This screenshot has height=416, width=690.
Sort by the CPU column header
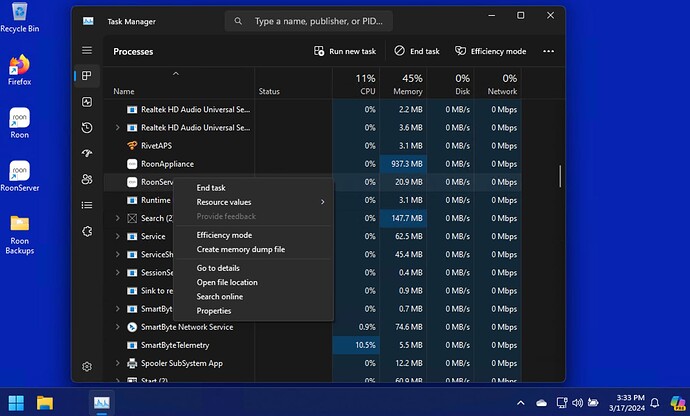[x=356, y=84]
